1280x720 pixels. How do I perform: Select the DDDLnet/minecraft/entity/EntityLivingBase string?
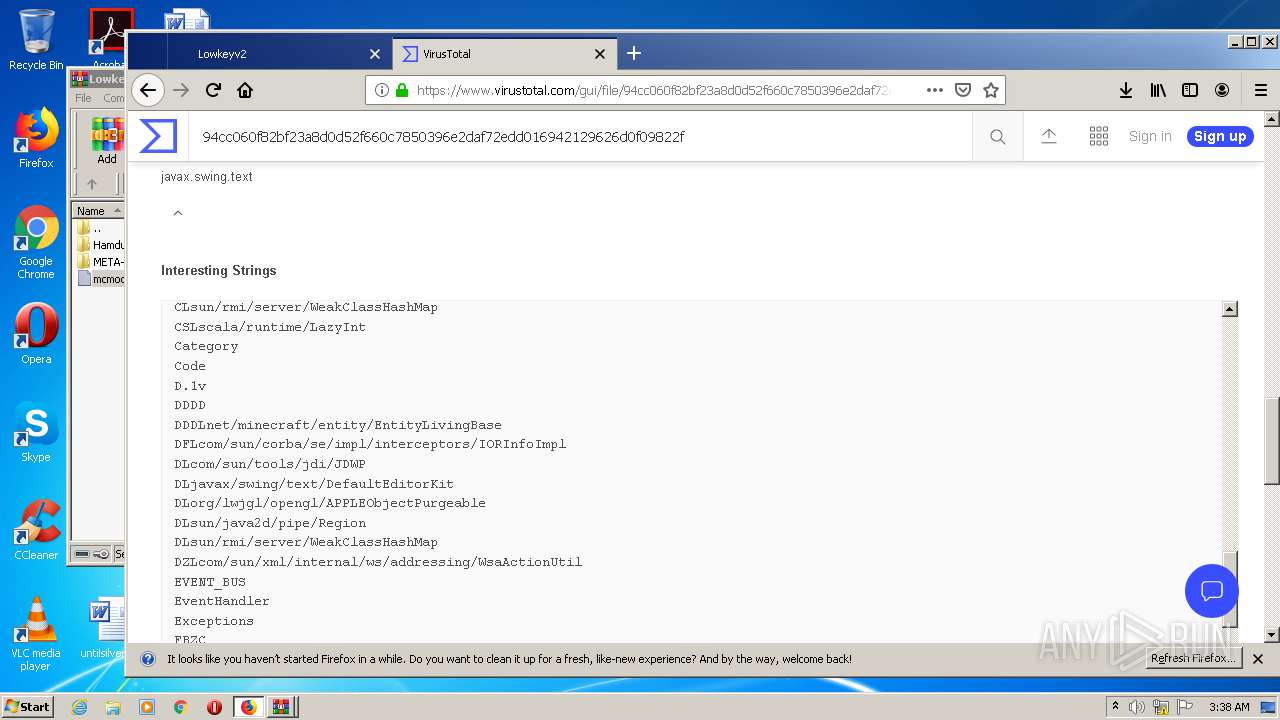coord(338,425)
